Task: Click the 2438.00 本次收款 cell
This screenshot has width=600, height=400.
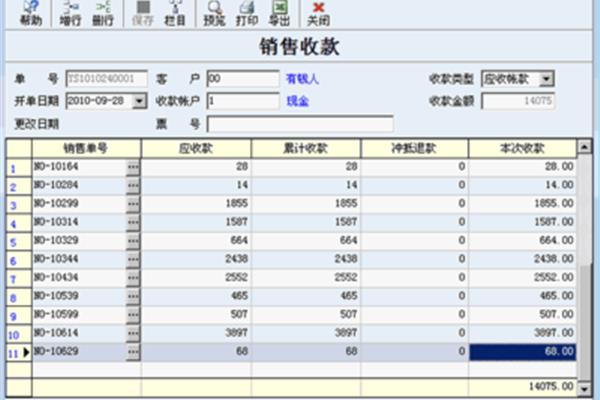Action: click(x=522, y=259)
